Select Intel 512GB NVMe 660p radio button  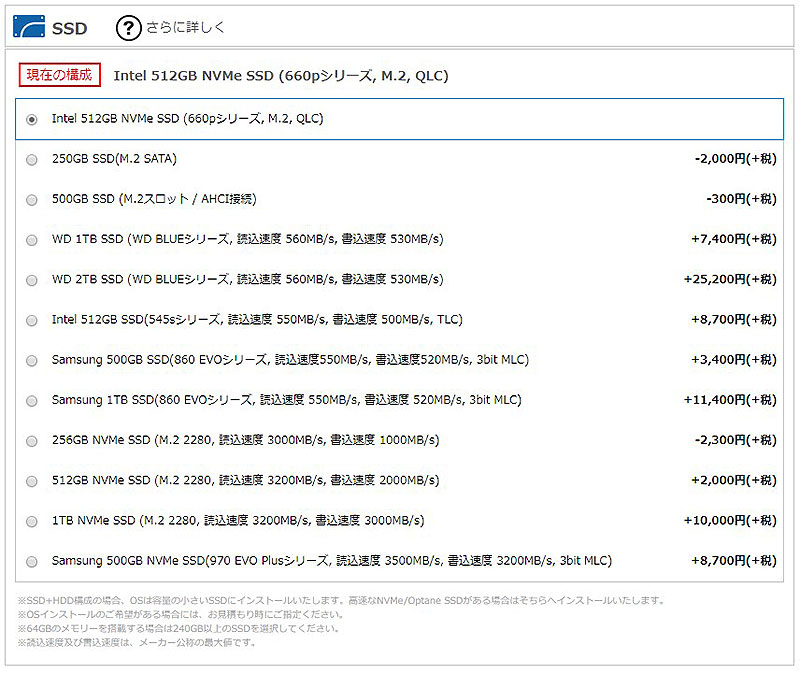(32, 119)
